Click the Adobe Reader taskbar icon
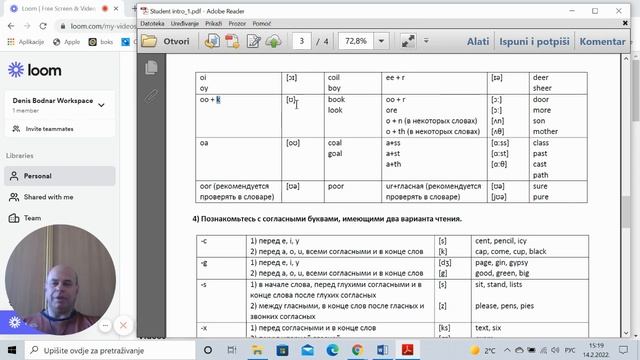 pos(407,350)
